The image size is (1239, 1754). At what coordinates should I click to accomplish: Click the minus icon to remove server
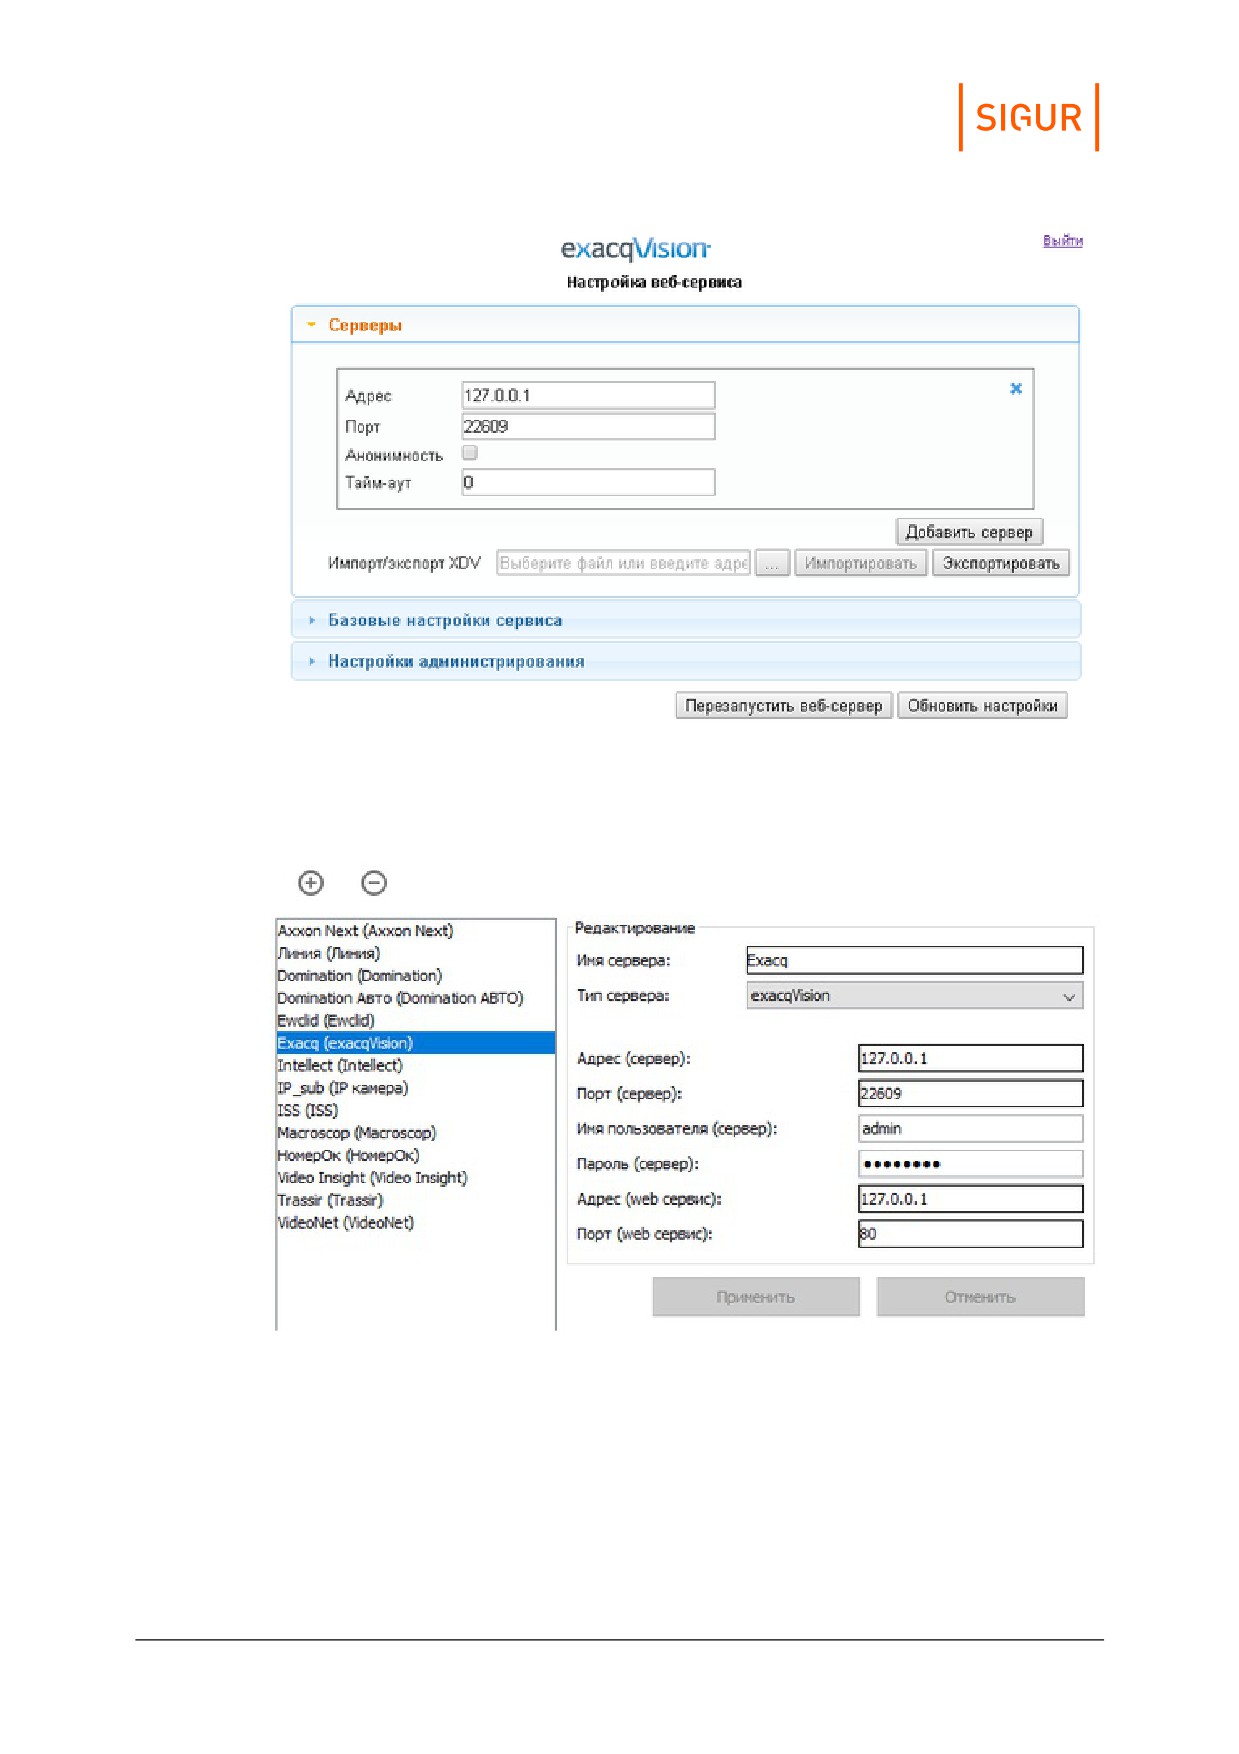click(374, 883)
